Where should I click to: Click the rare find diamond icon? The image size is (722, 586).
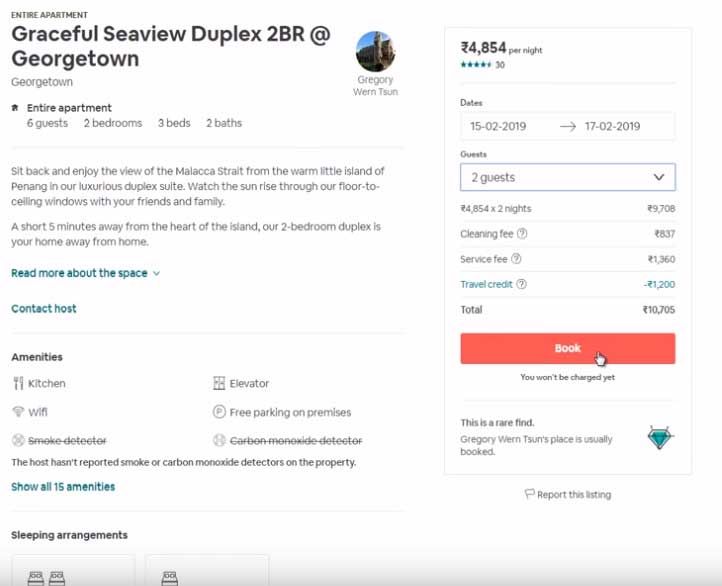[659, 437]
